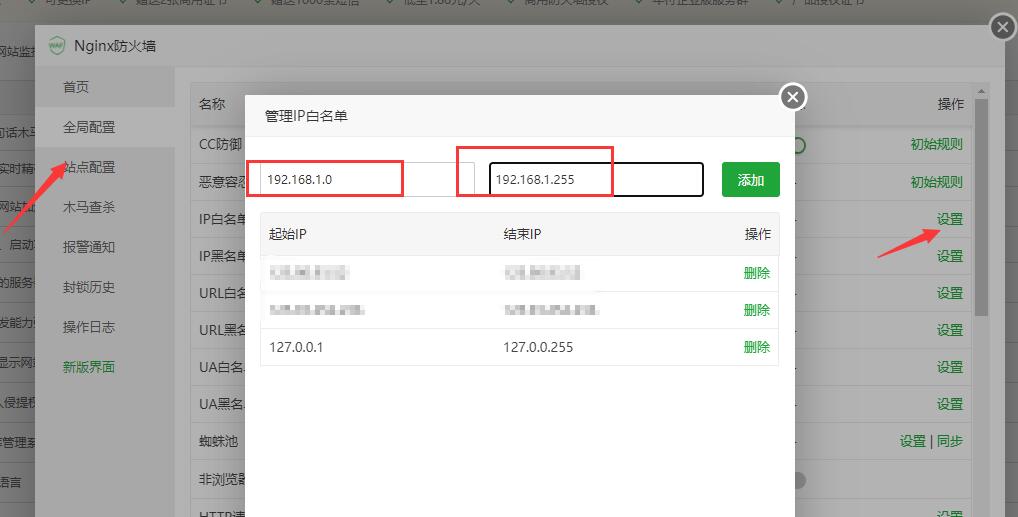Click 初始规则 for CC防御 row

click(x=936, y=144)
